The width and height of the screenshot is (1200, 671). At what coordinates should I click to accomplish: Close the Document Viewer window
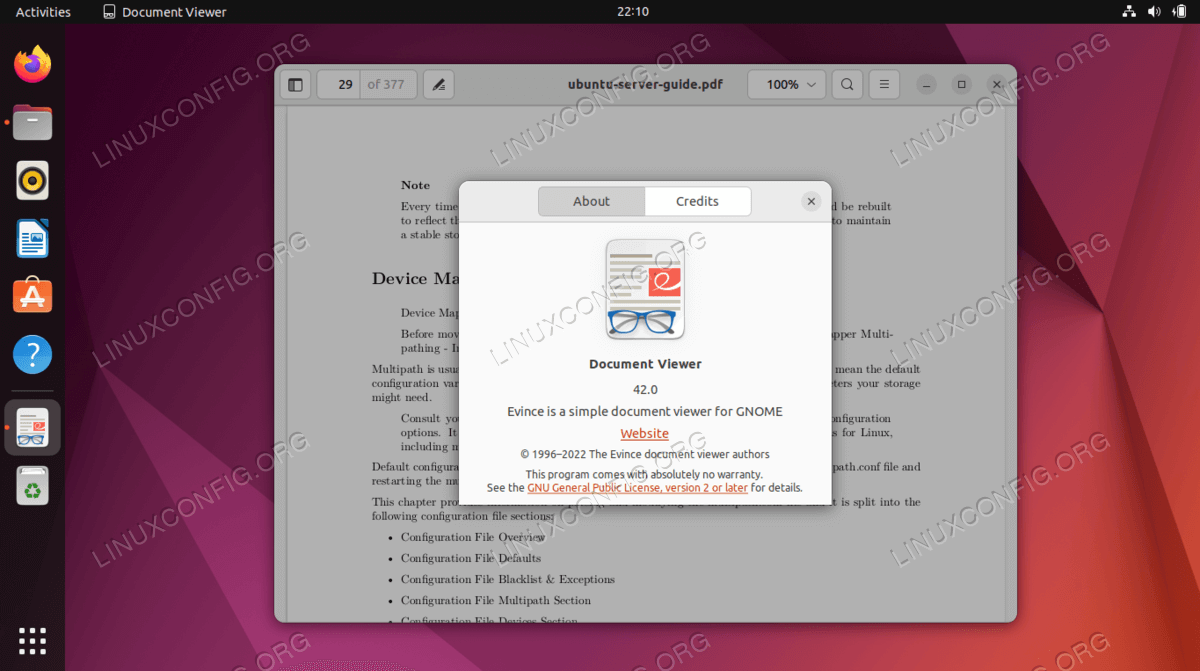(996, 85)
